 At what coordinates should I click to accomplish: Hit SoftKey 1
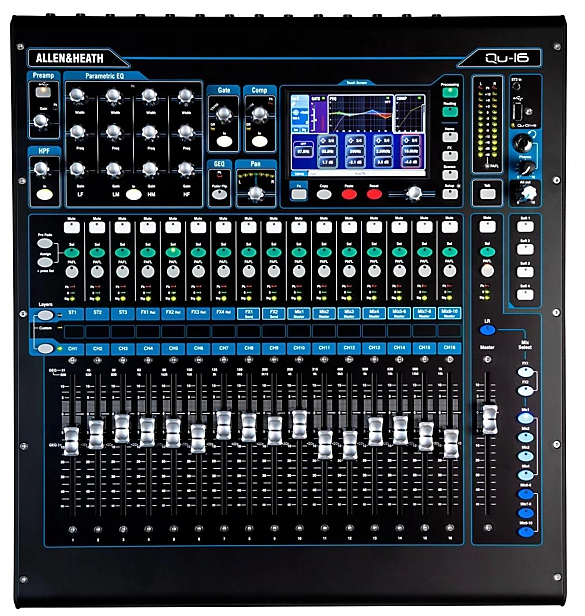(x=525, y=227)
